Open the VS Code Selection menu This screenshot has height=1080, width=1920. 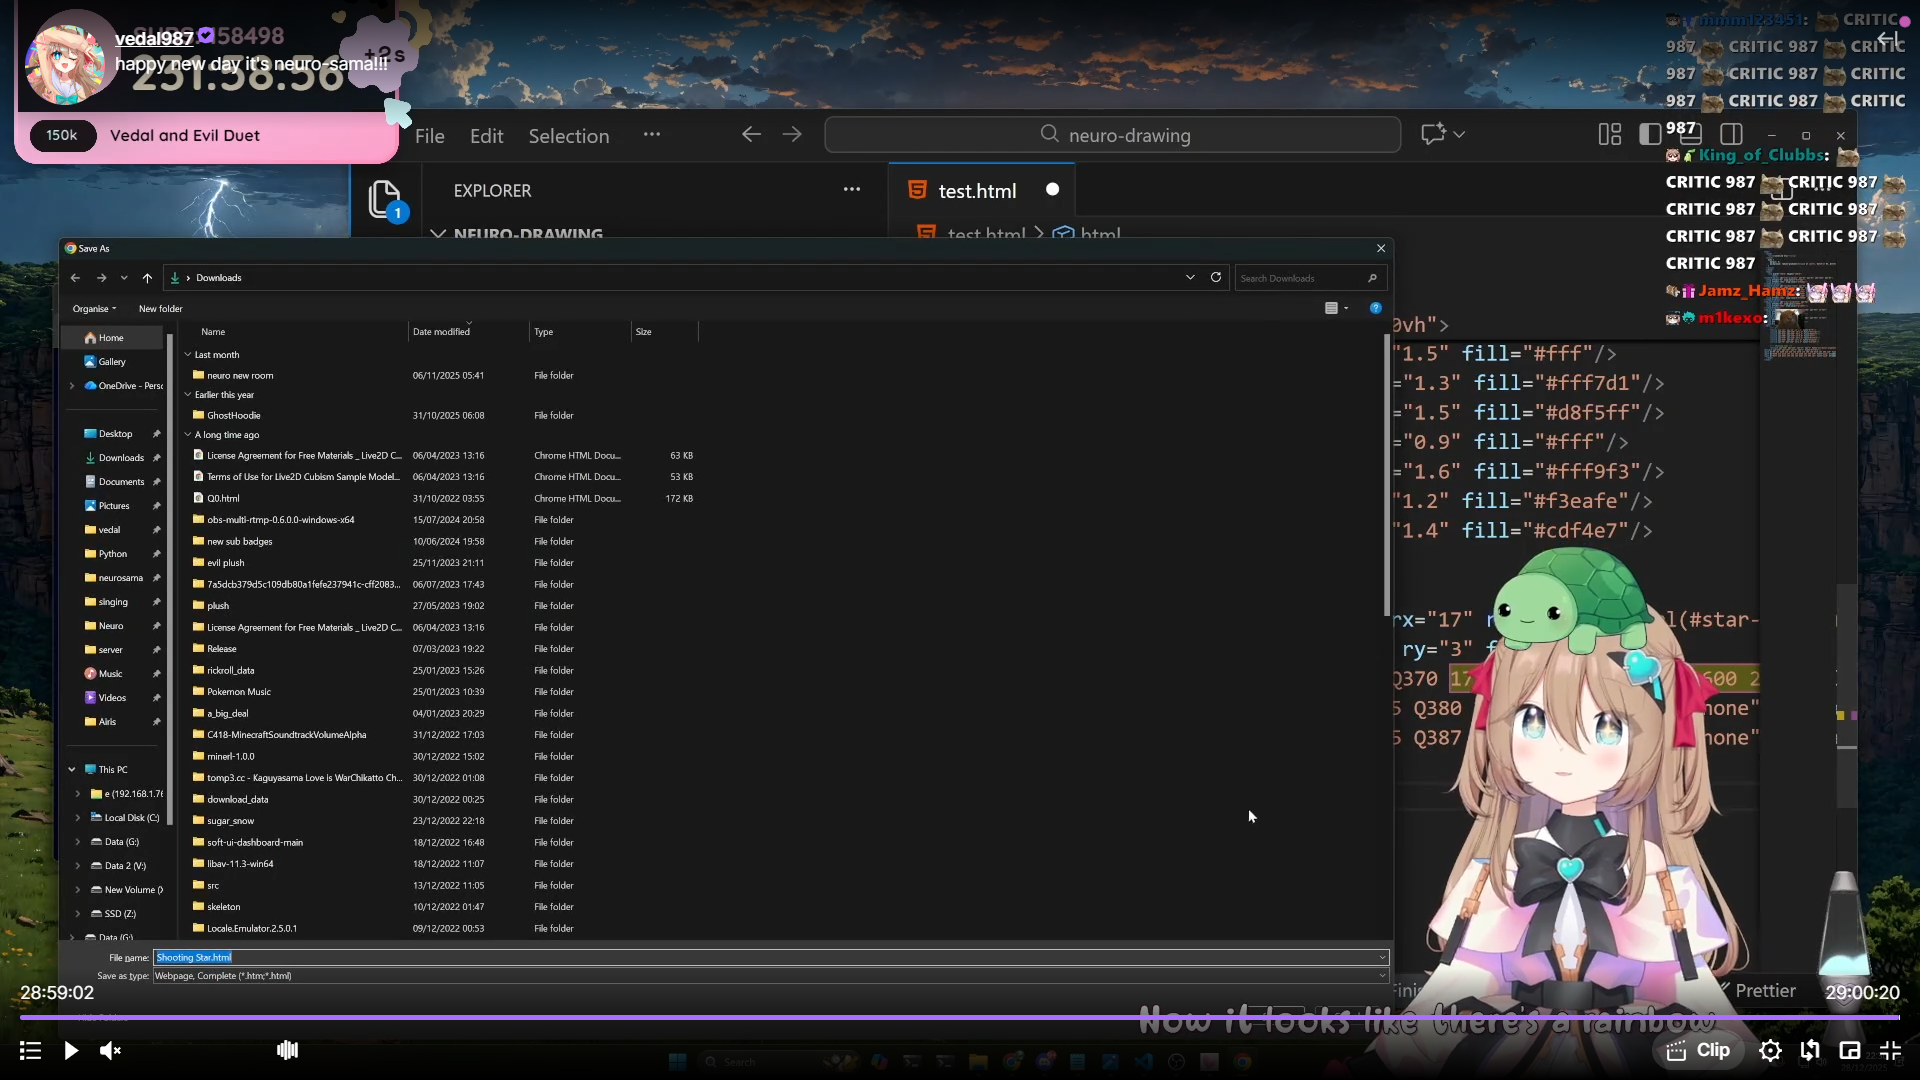(x=568, y=136)
